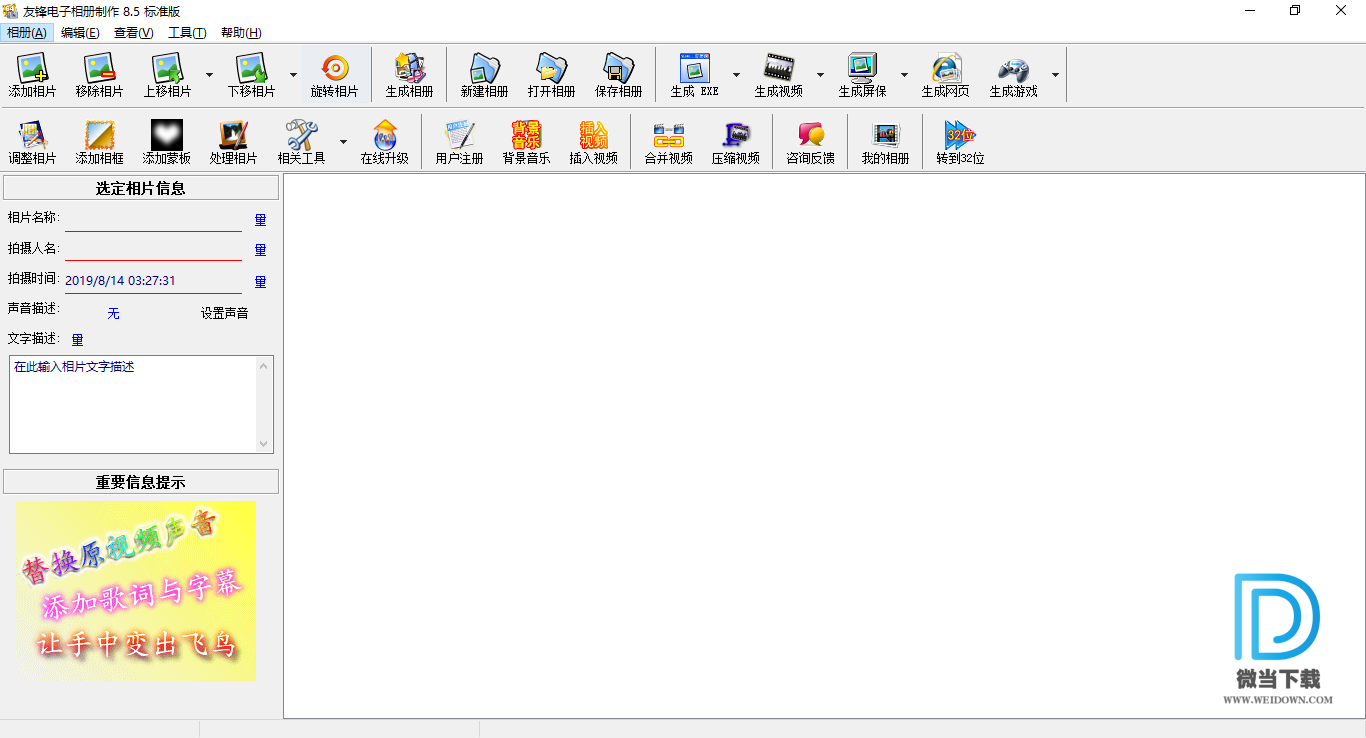Viewport: 1366px width, 738px height.
Task: Click the empty photo list area
Action: click(824, 446)
